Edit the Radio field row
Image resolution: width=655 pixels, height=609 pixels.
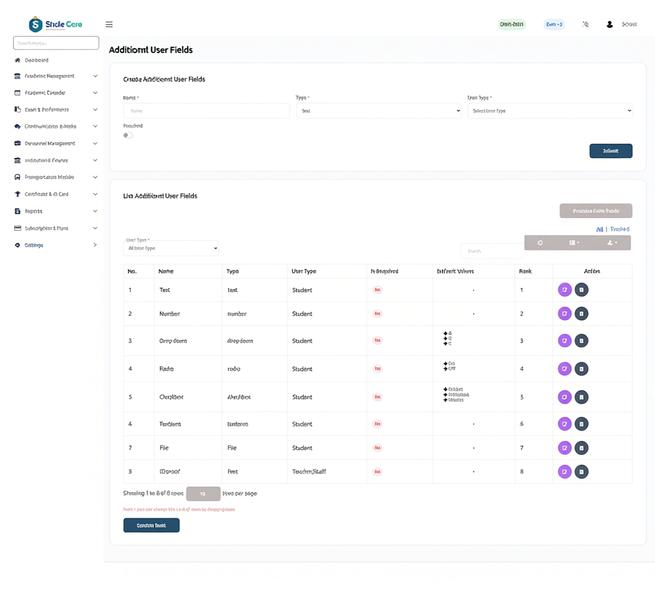coord(564,369)
